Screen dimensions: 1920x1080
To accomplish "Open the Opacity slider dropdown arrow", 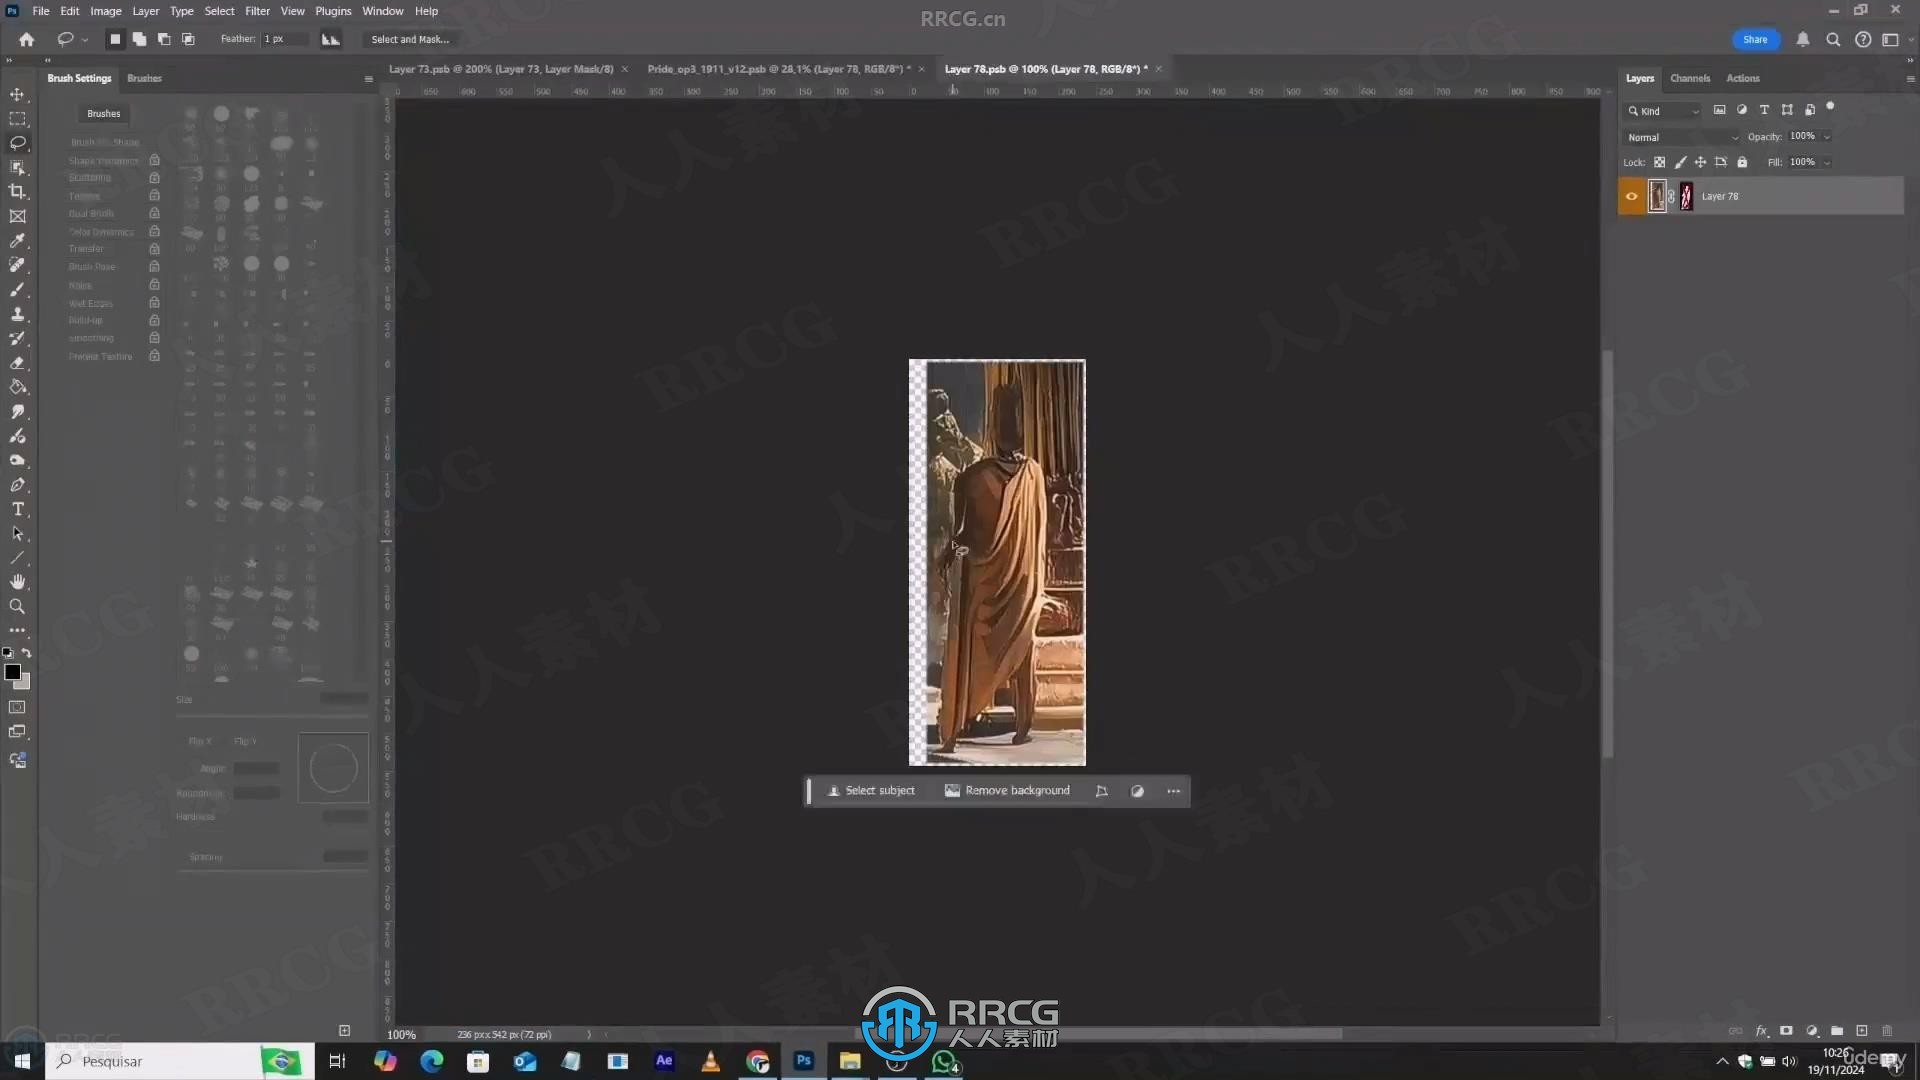I will pos(1827,137).
